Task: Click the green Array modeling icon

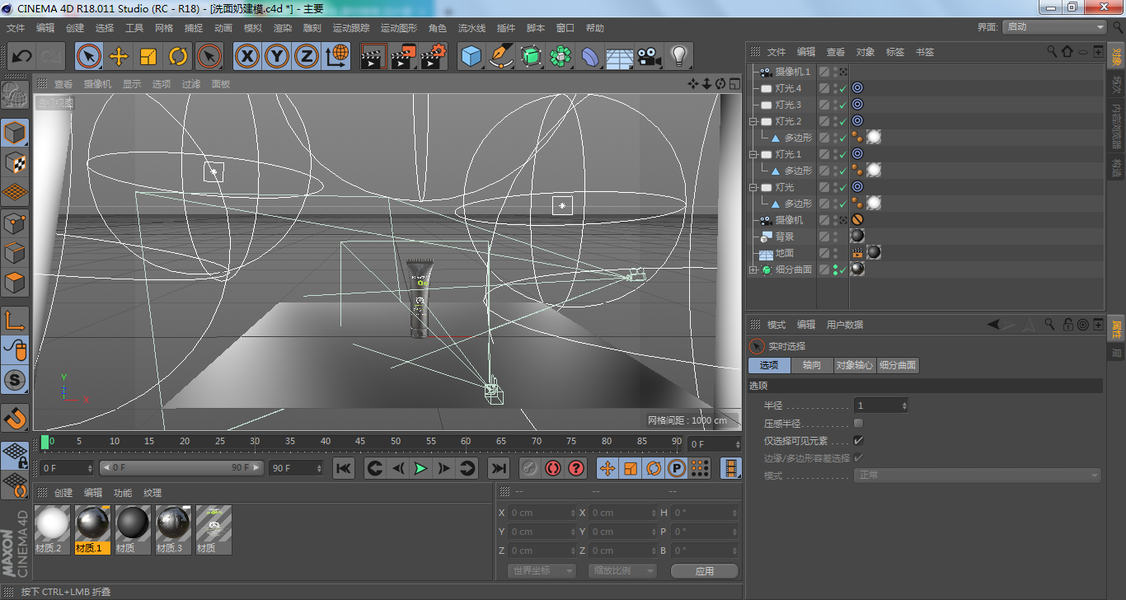Action: click(x=560, y=56)
